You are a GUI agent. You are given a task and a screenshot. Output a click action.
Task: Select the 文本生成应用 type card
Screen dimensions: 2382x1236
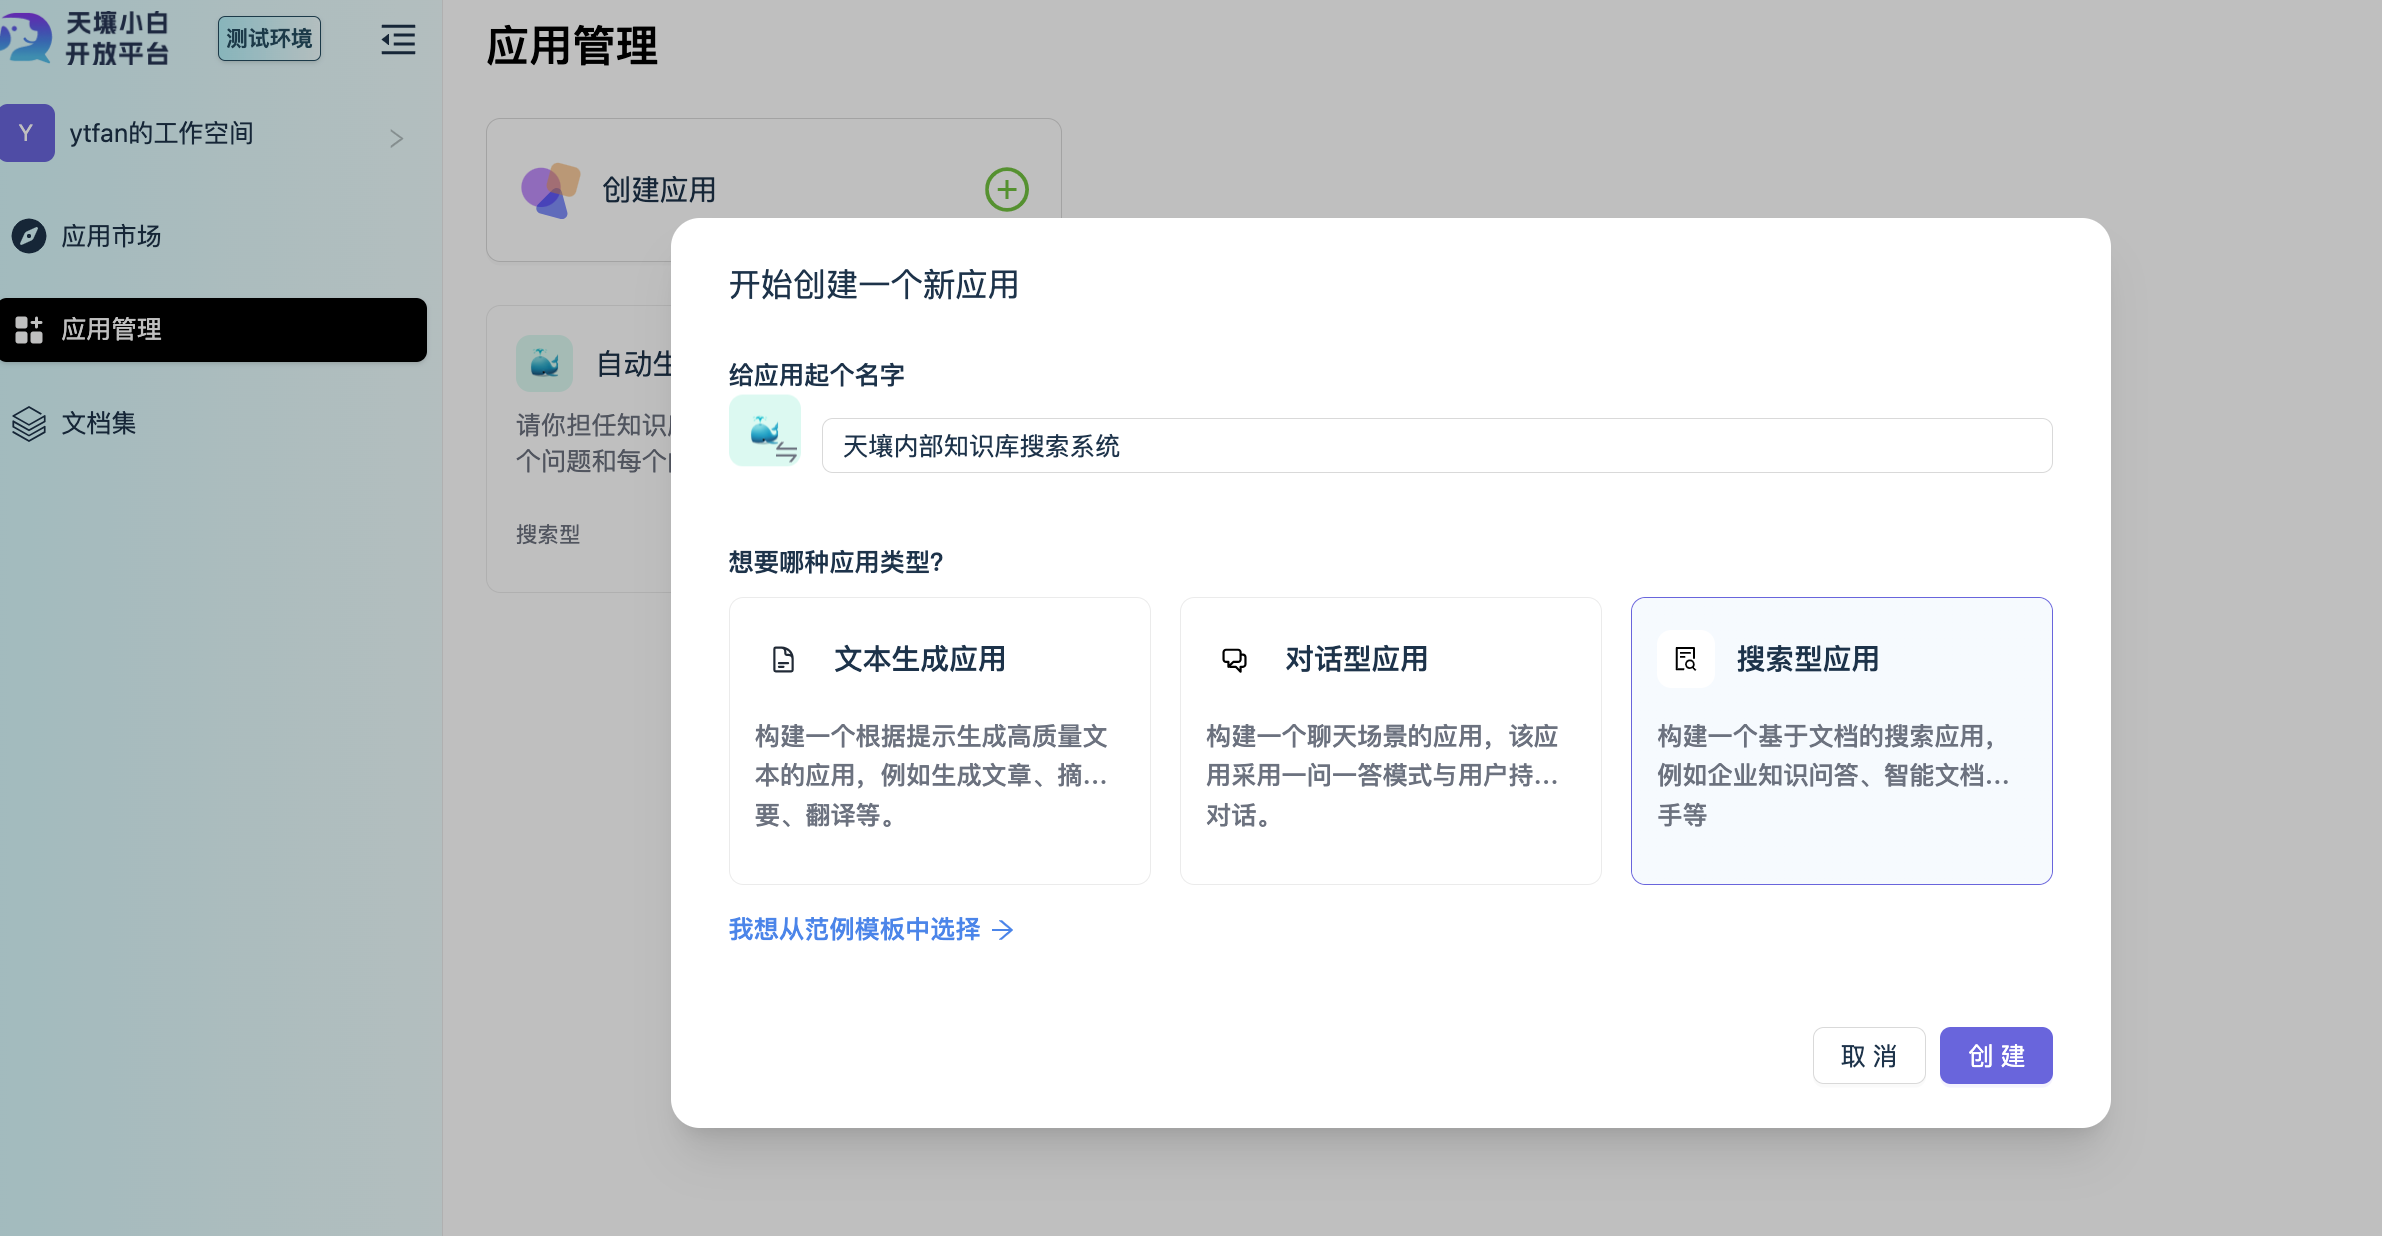[940, 741]
